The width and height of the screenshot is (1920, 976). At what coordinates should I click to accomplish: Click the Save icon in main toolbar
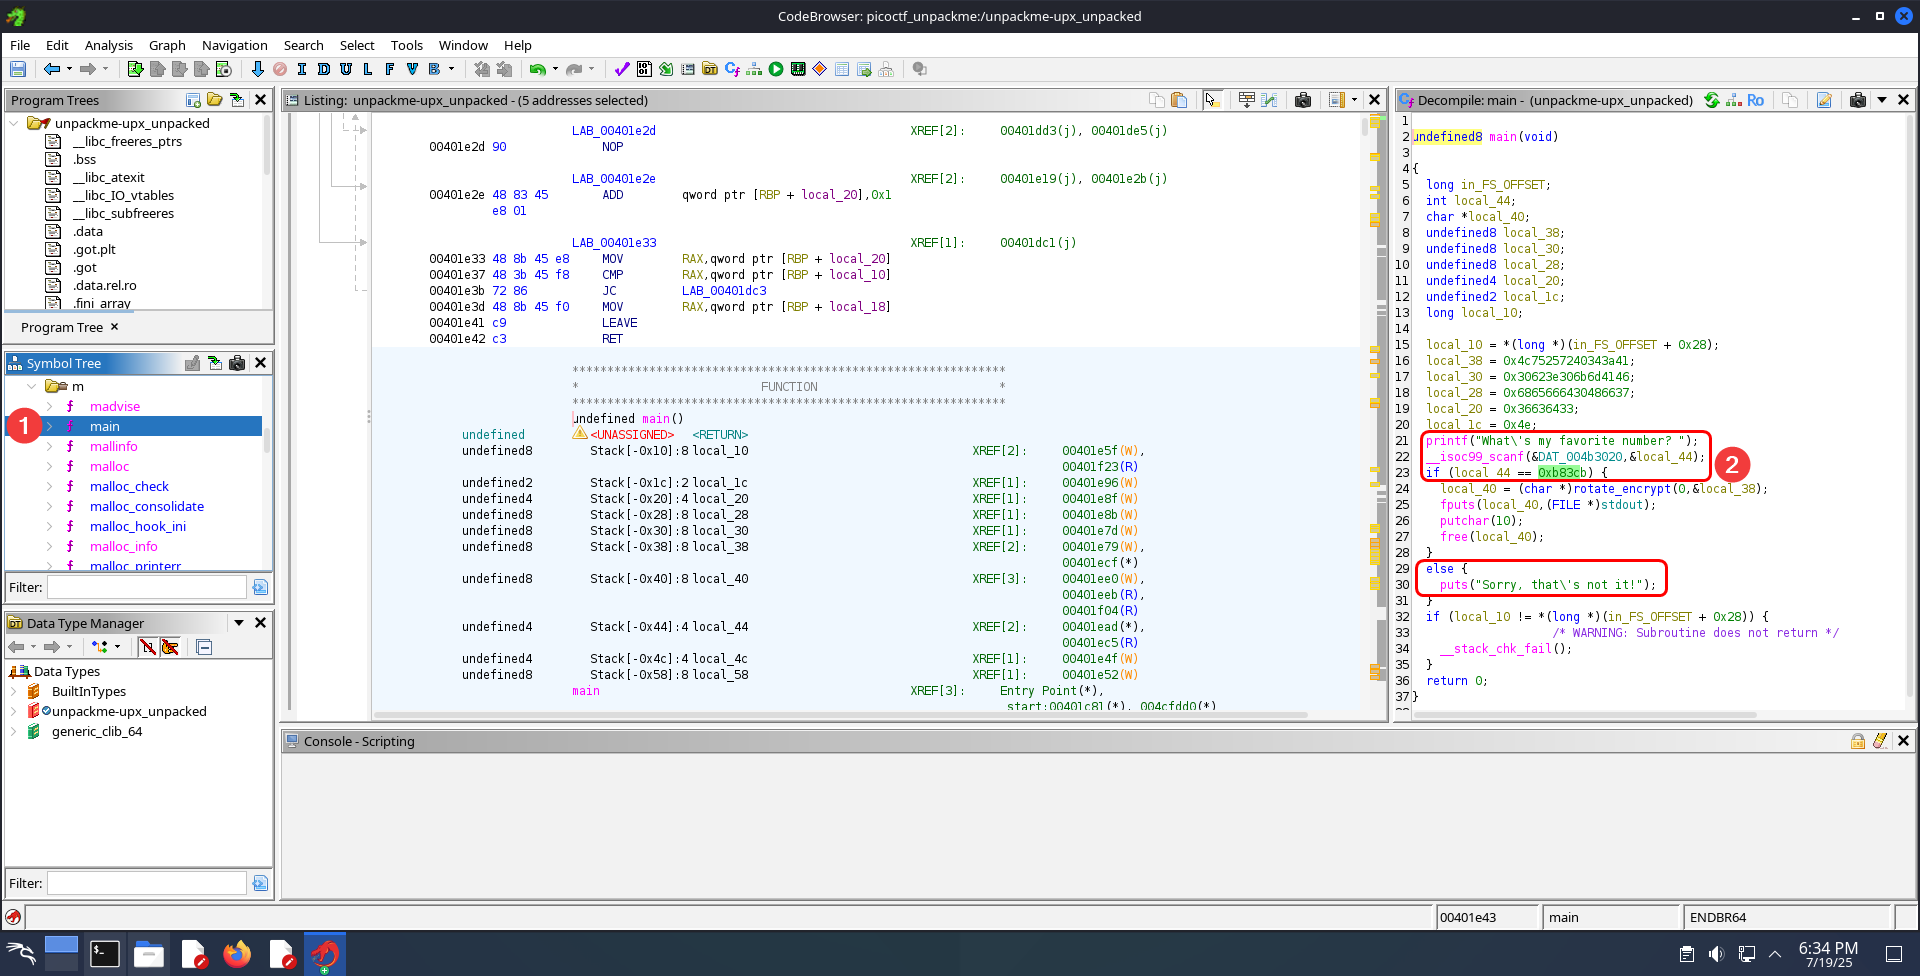(x=18, y=69)
